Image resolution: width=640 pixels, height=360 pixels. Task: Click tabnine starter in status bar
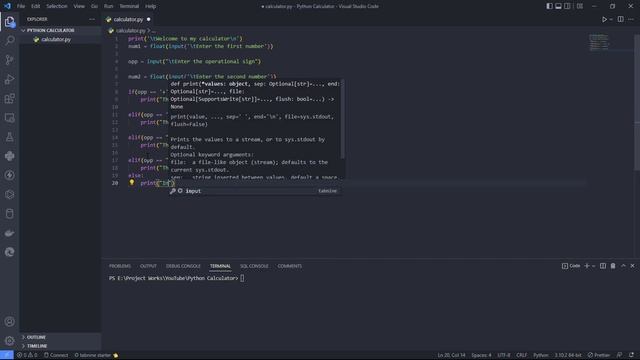pyautogui.click(x=96, y=355)
